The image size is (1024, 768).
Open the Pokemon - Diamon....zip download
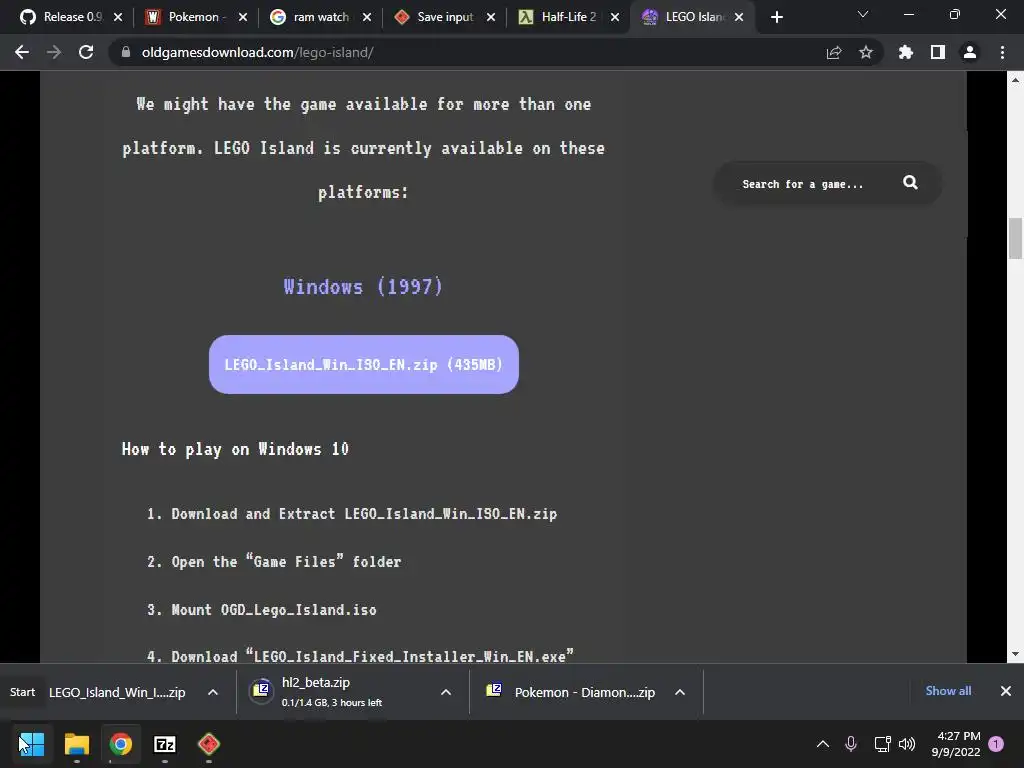click(x=571, y=692)
